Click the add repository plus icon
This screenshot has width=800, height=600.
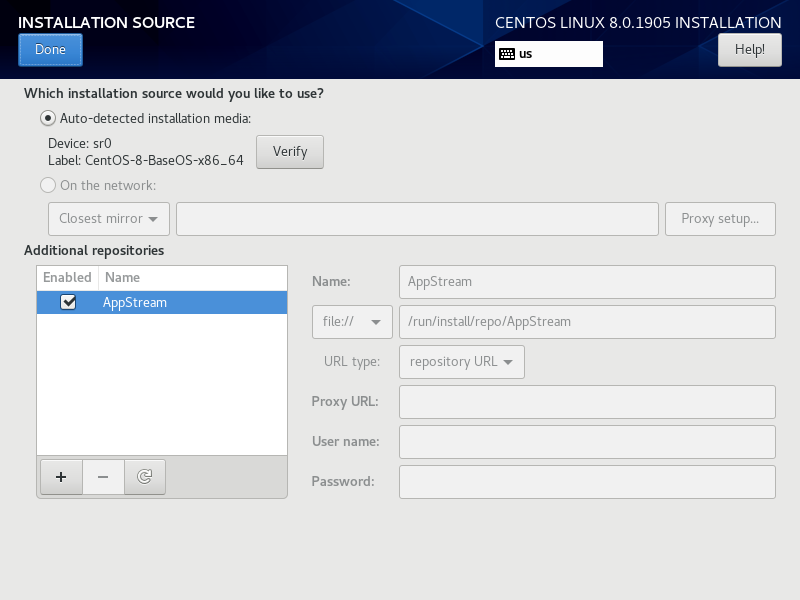61,477
